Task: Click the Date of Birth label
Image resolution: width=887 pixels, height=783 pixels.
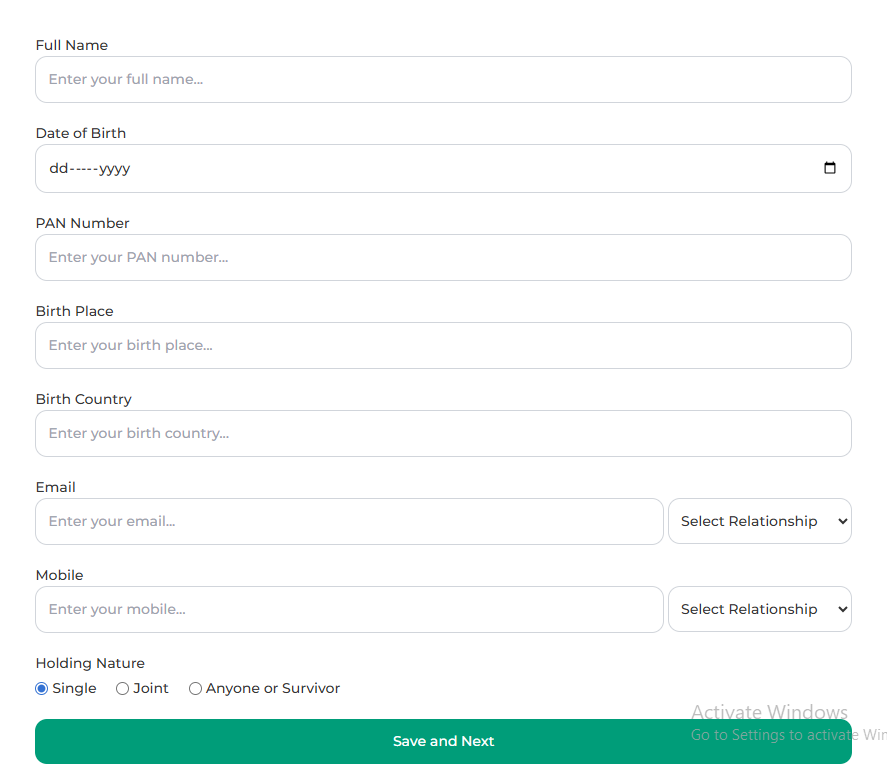Action: click(x=81, y=133)
